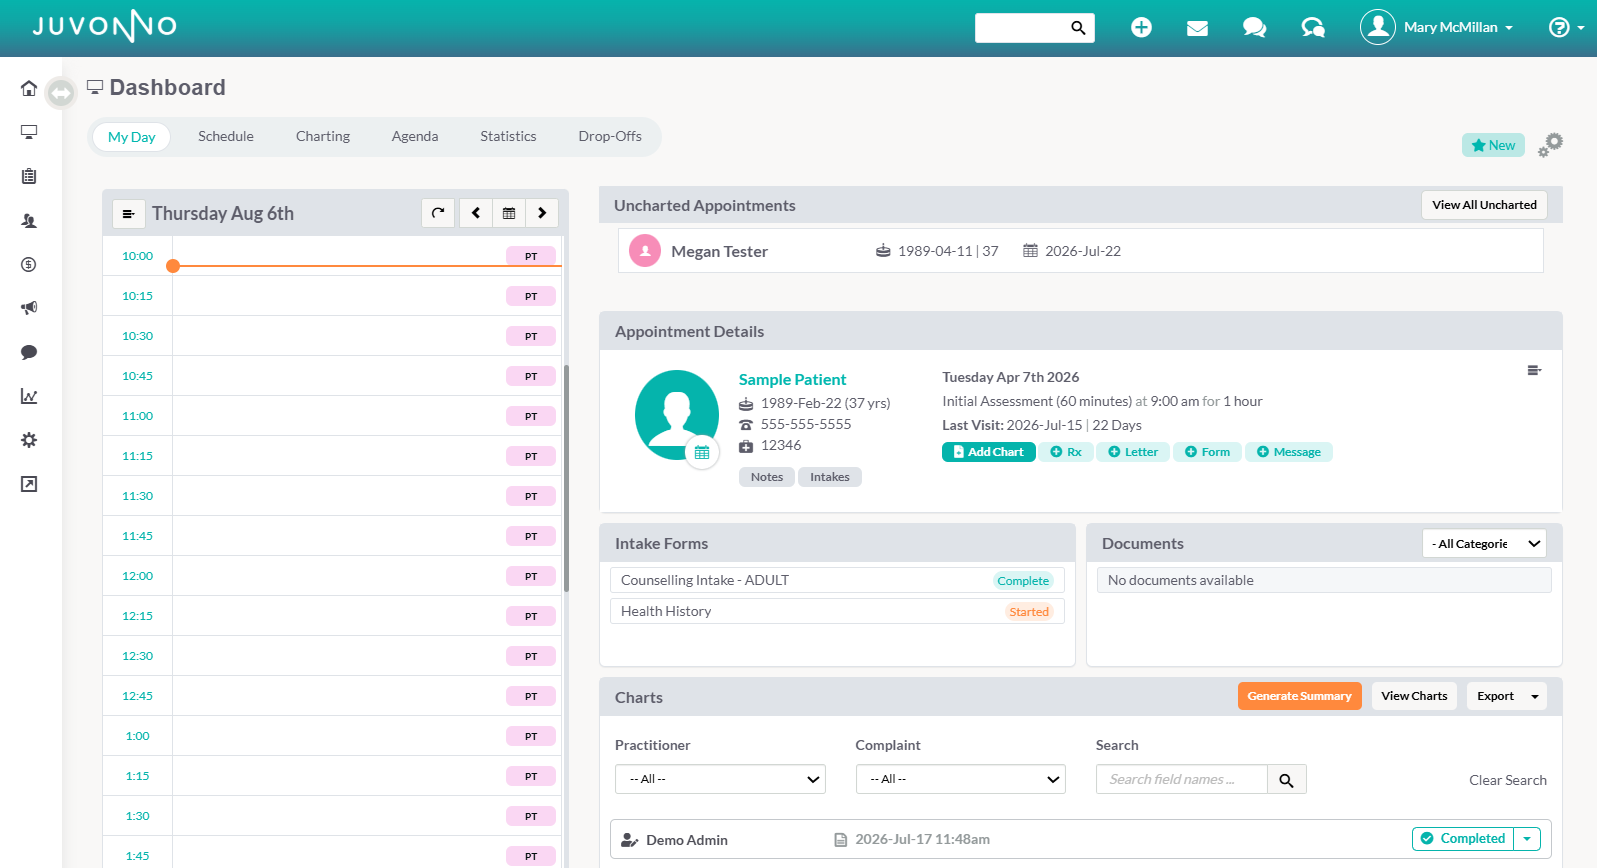This screenshot has height=868, width=1597.
Task: Switch to the Agenda tab
Action: (x=415, y=136)
